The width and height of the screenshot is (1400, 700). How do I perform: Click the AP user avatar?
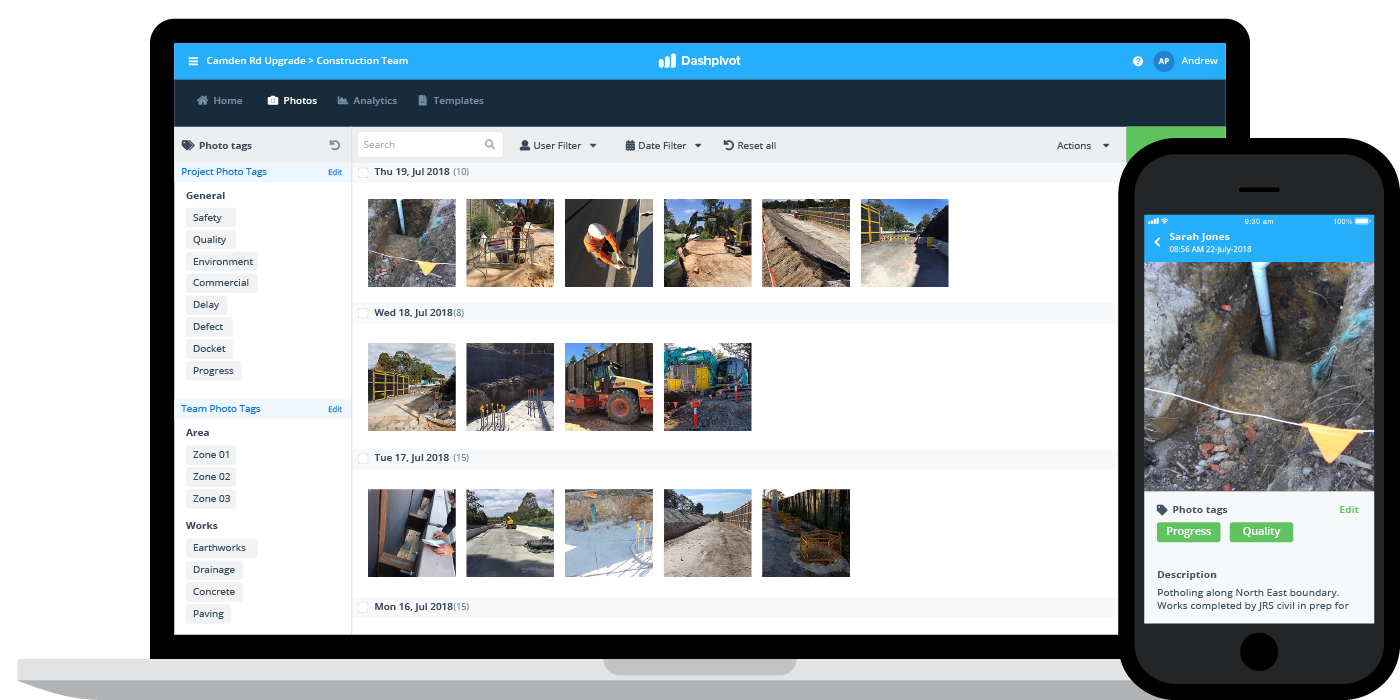pyautogui.click(x=1163, y=61)
